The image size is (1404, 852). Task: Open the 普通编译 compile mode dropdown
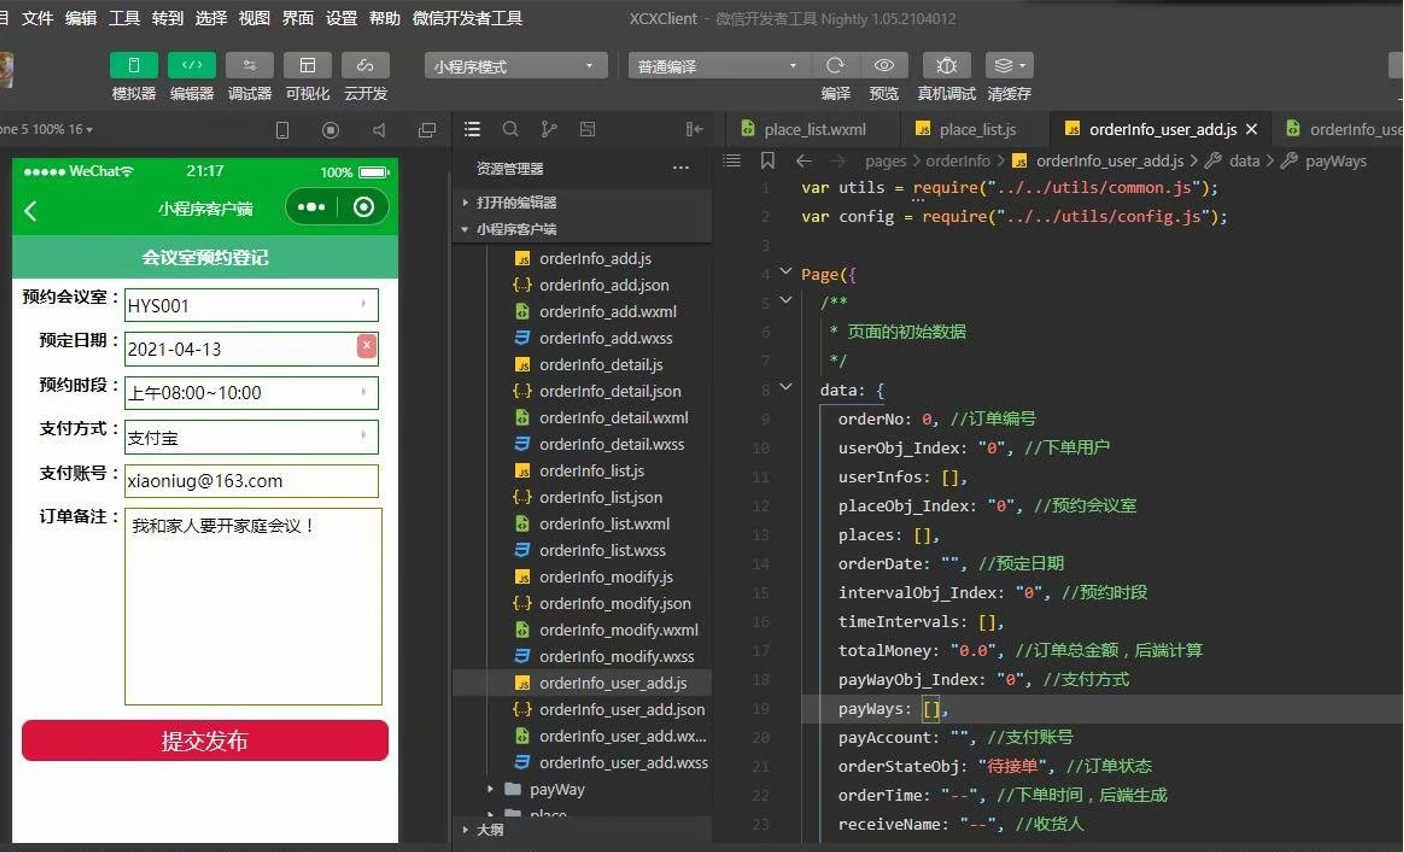coord(718,66)
